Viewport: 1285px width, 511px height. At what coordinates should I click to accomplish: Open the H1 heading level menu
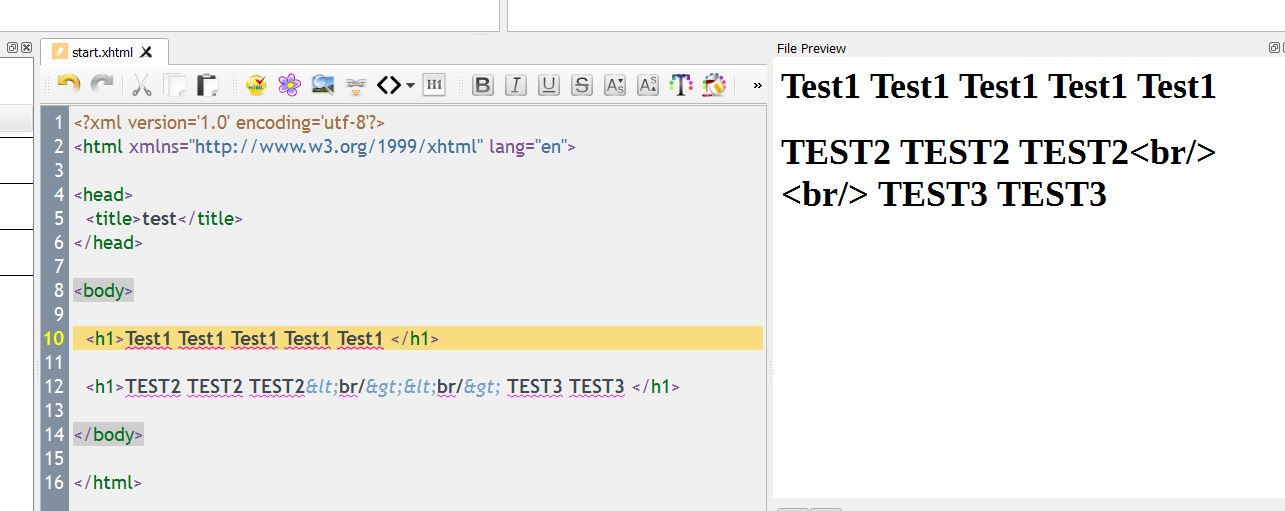pos(434,85)
